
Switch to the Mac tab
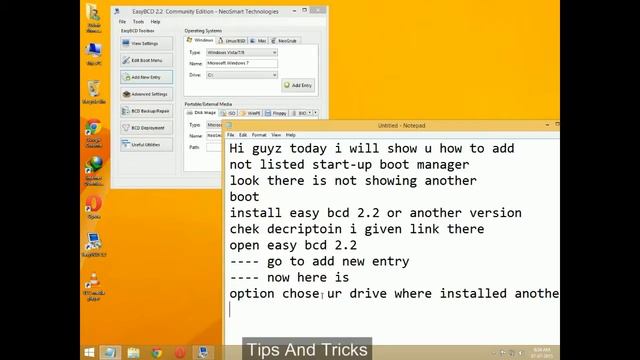[258, 40]
